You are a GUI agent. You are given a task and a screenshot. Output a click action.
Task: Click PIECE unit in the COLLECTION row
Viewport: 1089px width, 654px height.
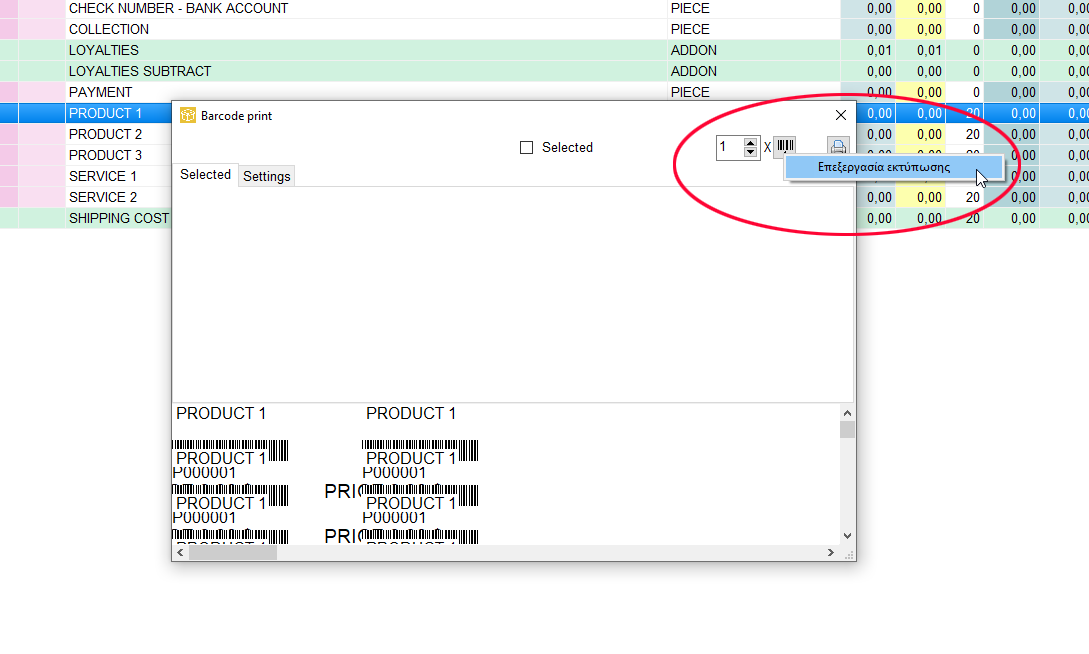click(690, 30)
